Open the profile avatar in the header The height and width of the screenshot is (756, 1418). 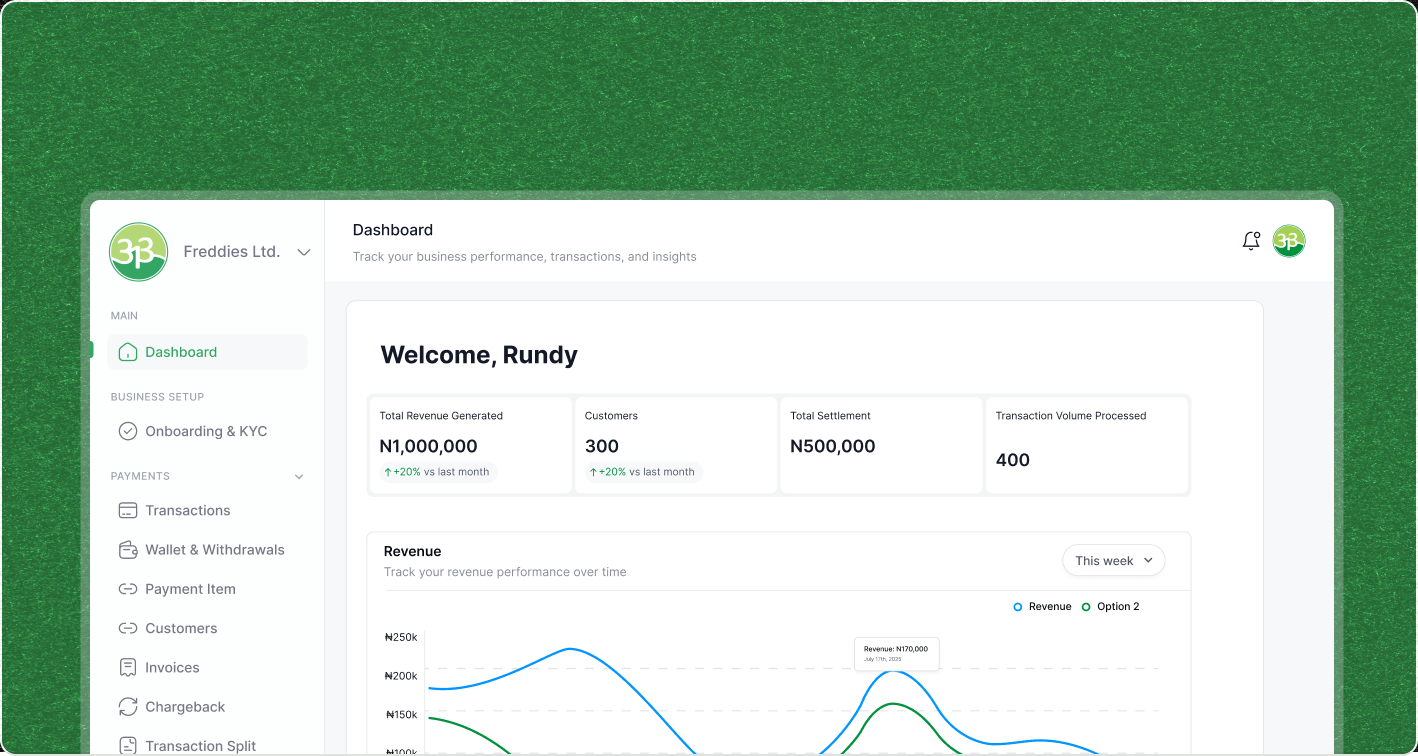(1289, 241)
